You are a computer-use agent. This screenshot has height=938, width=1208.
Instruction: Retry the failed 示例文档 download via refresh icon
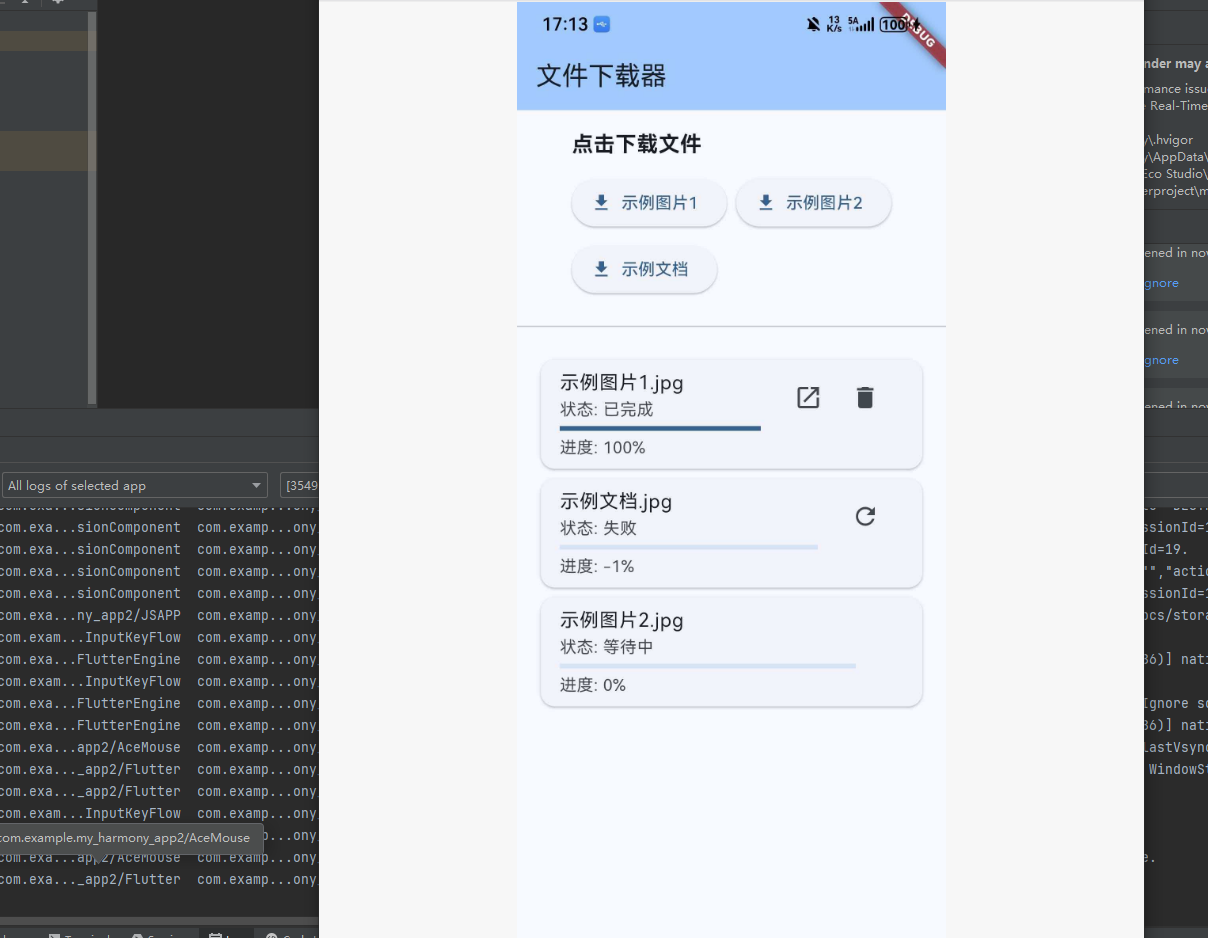click(x=864, y=516)
